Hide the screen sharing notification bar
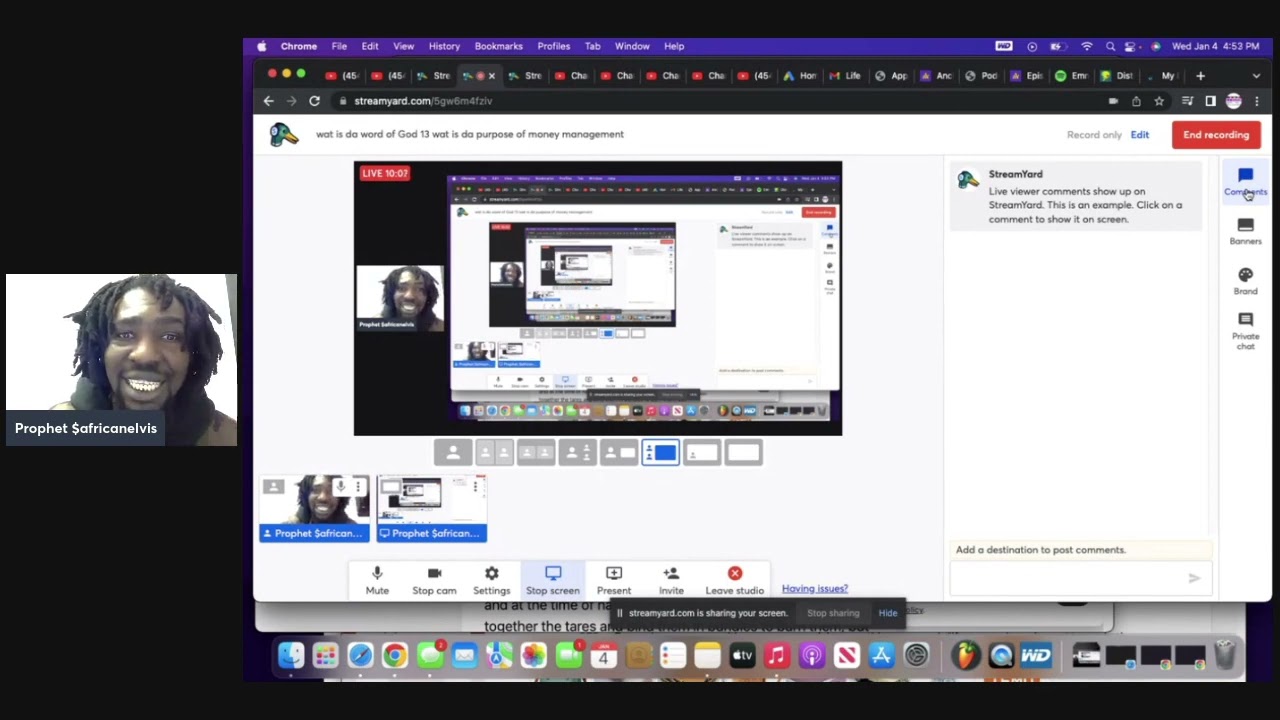Image resolution: width=1280 pixels, height=720 pixels. point(888,613)
